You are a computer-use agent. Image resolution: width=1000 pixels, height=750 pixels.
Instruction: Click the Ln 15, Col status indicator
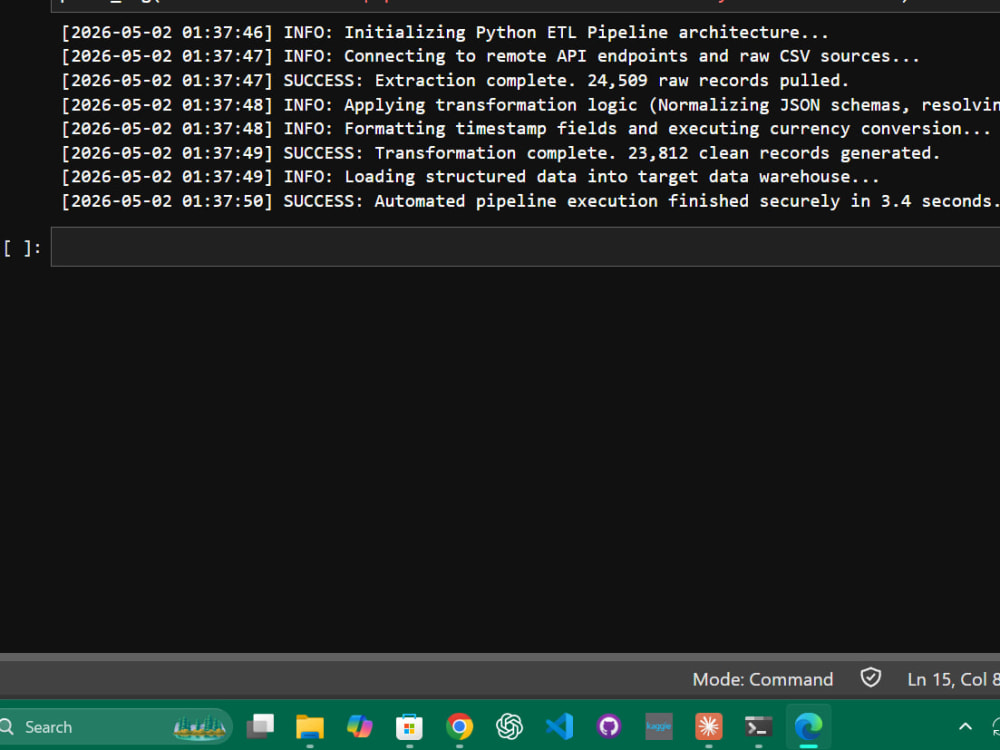pos(953,679)
